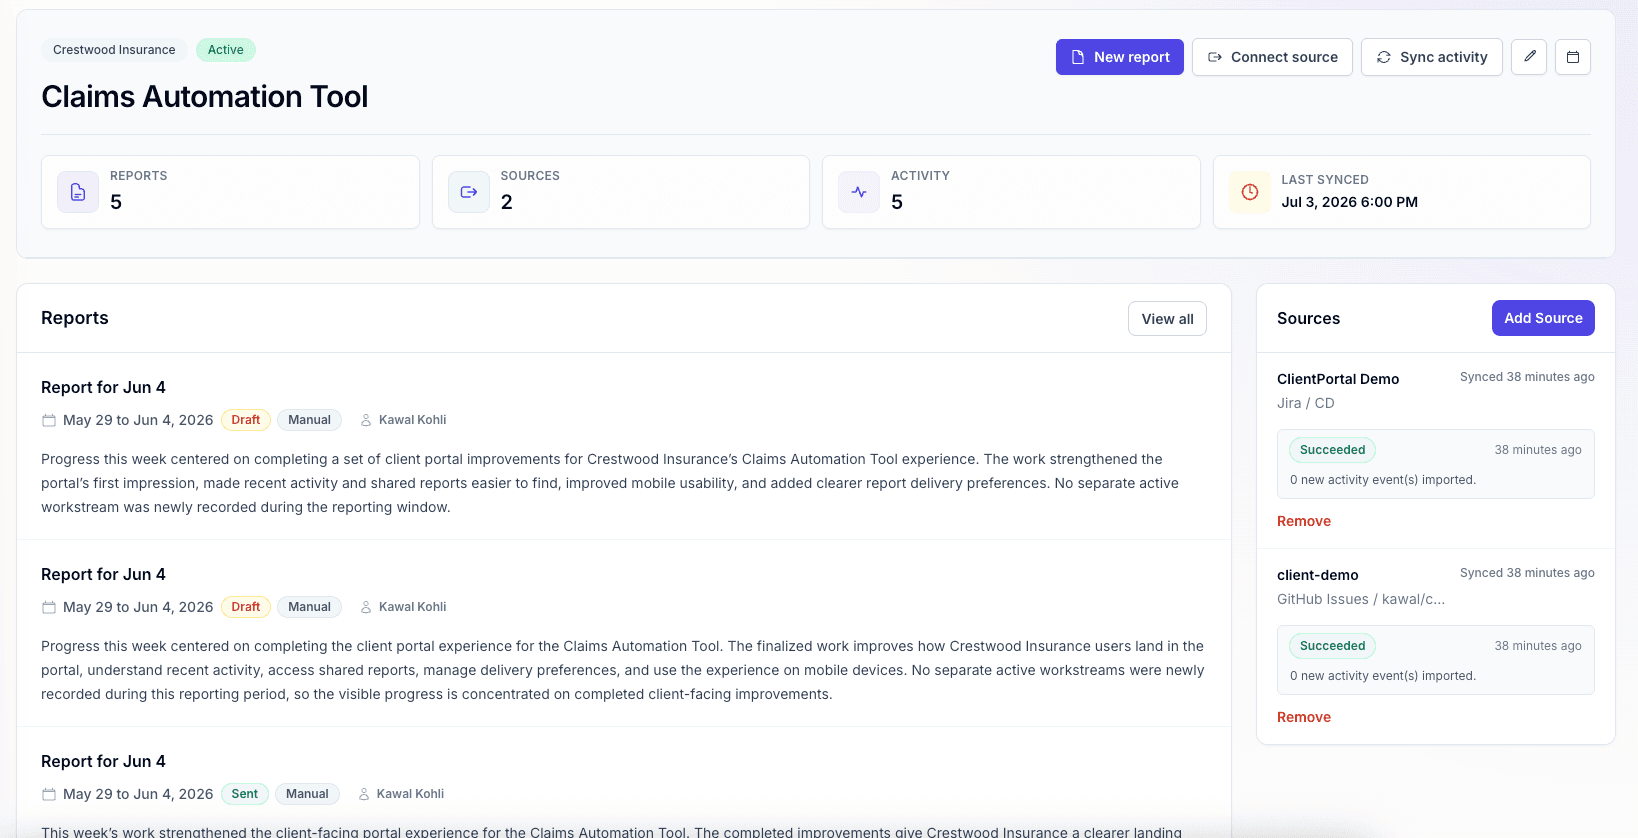Click the Manual badge on the Sent report
Screen dimensions: 1638x838
(307, 794)
